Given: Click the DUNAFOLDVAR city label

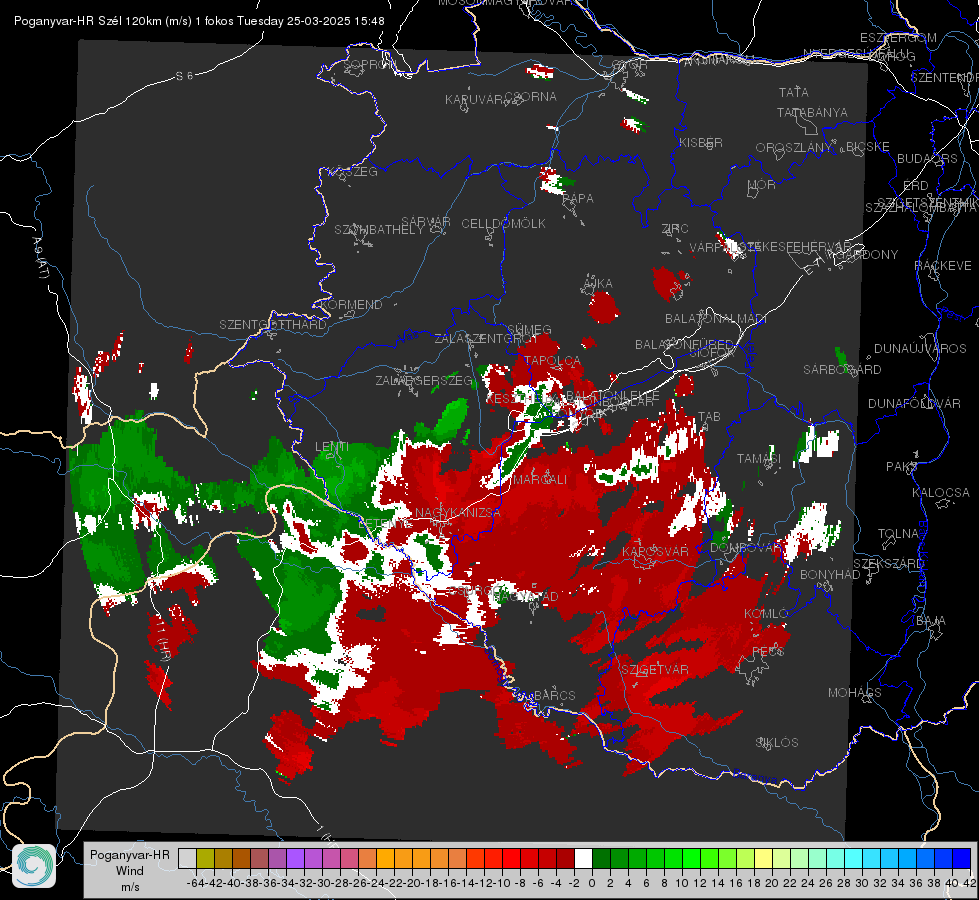Looking at the screenshot, I should pos(915,404).
